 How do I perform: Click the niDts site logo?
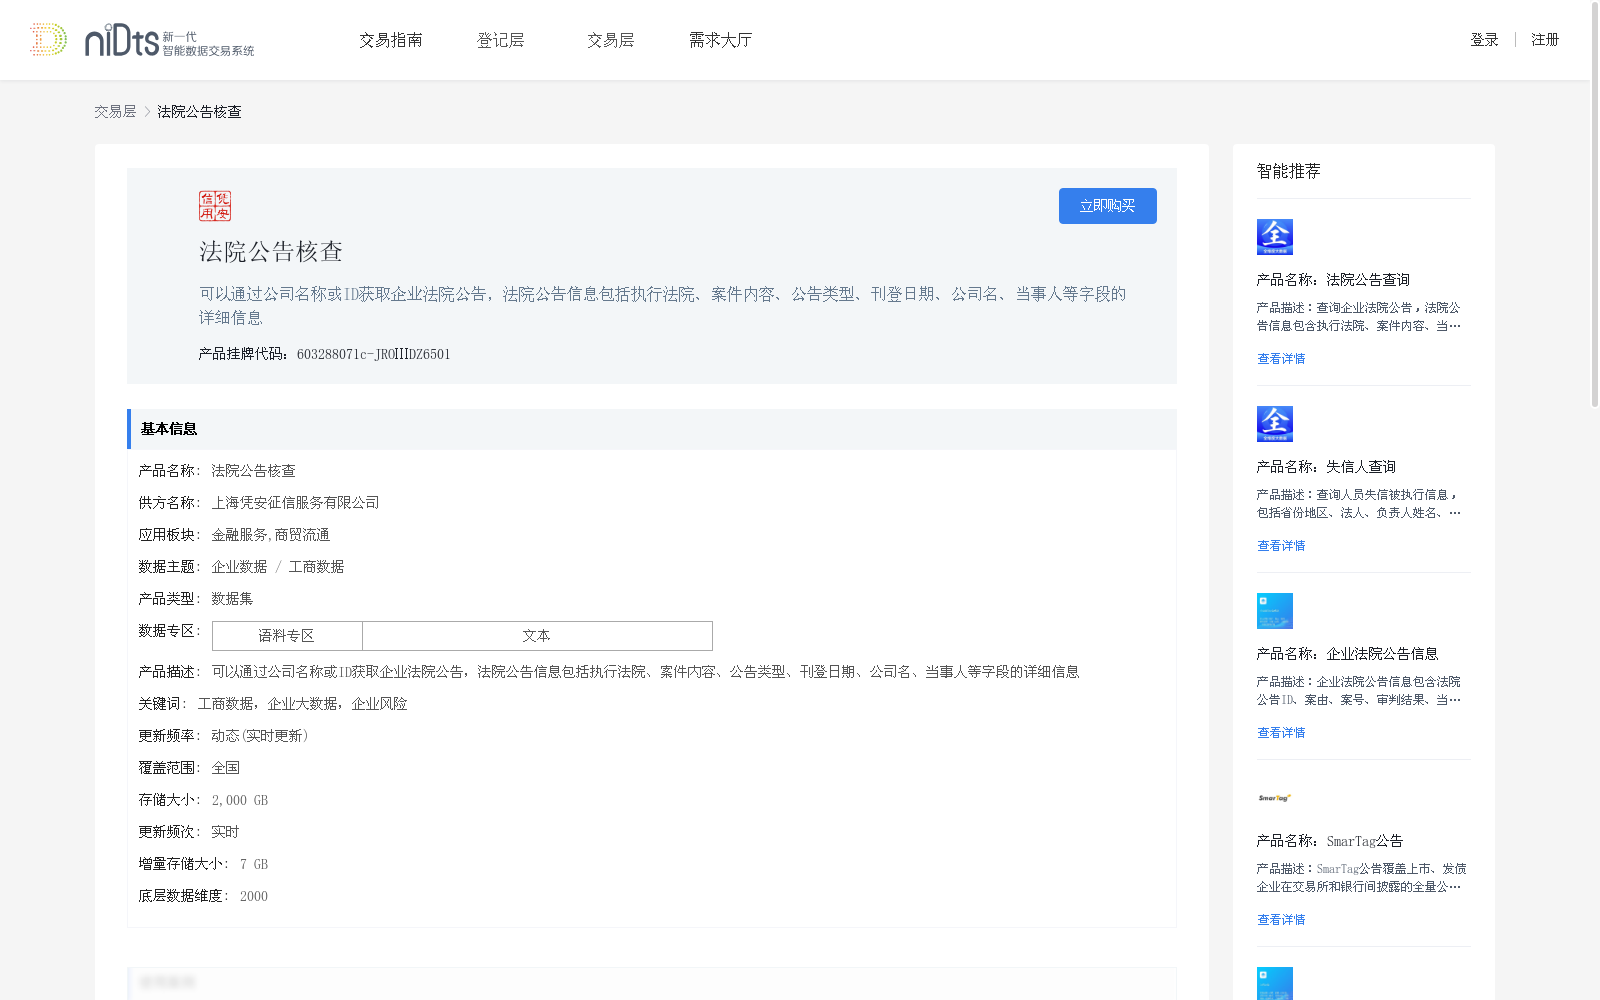point(169,40)
